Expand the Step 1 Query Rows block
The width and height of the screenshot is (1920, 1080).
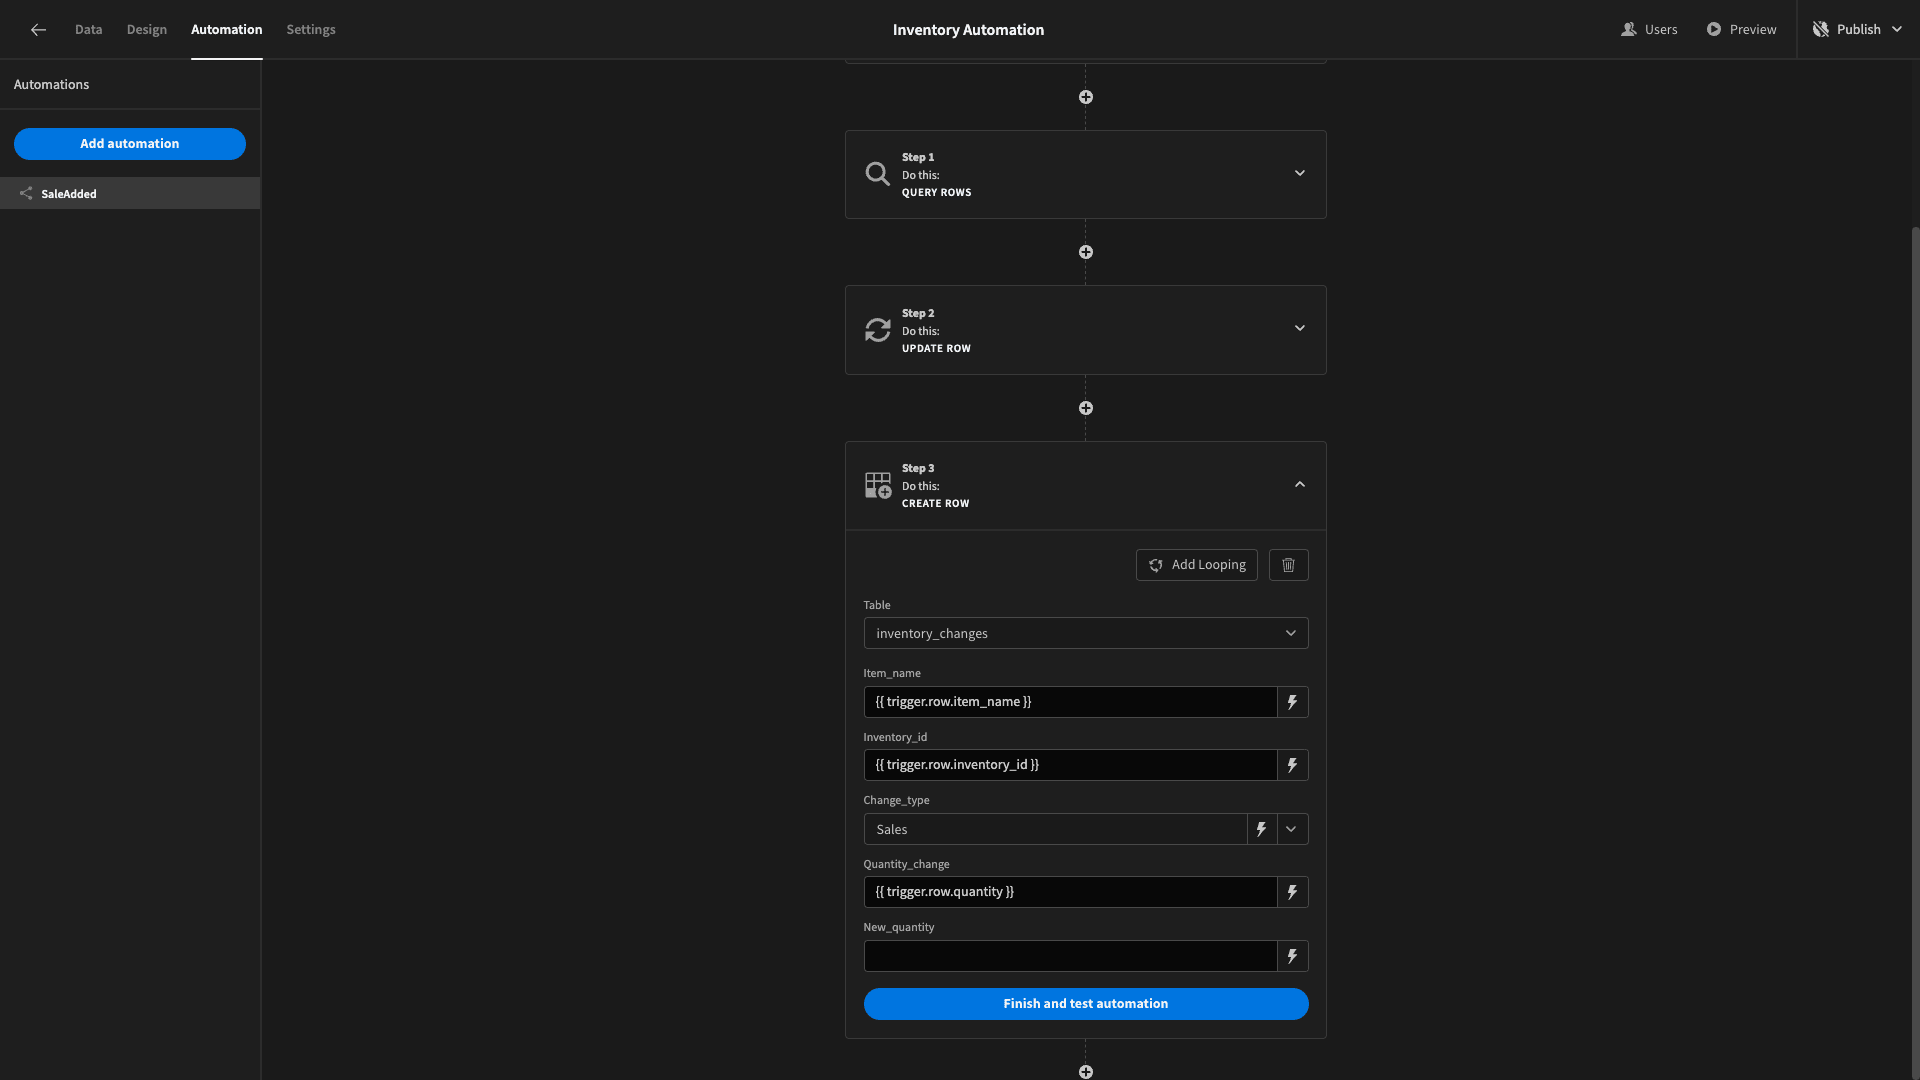[1300, 173]
